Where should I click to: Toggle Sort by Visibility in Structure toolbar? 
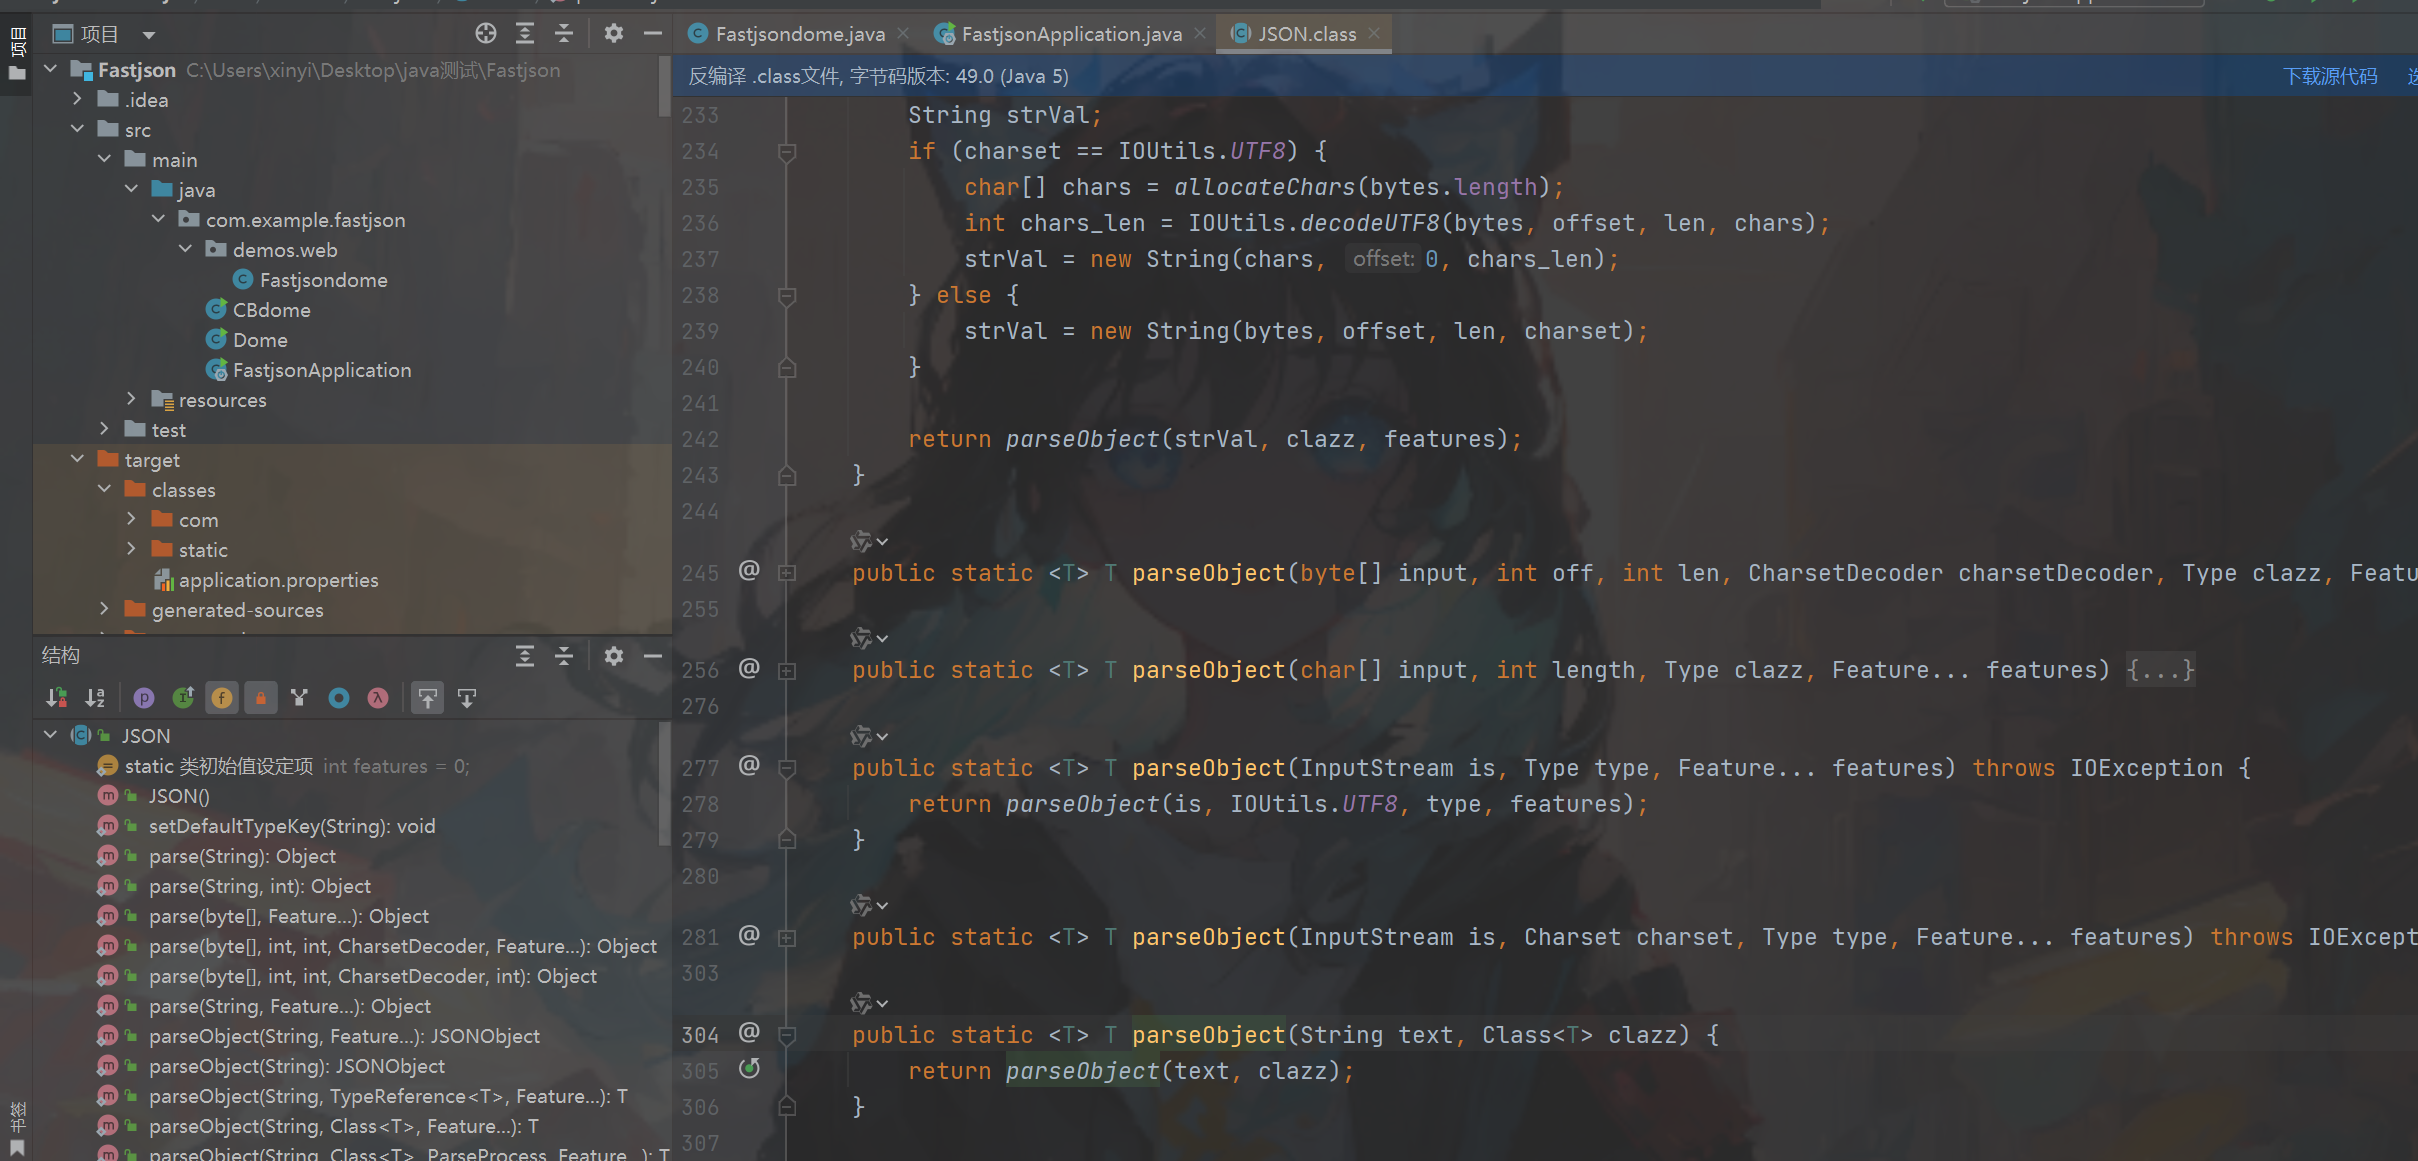(x=57, y=698)
